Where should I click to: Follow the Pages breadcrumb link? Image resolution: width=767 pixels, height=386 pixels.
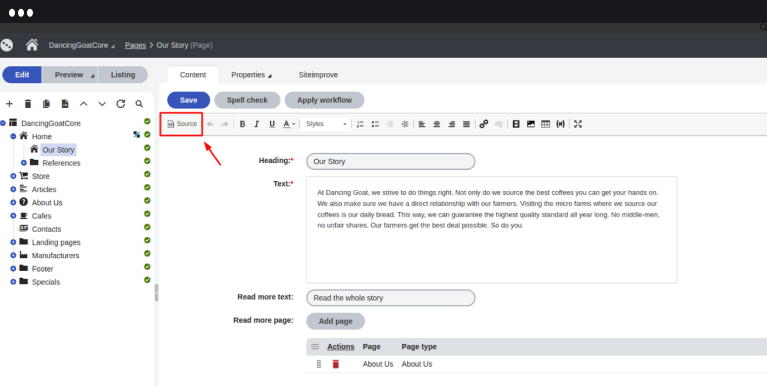135,45
